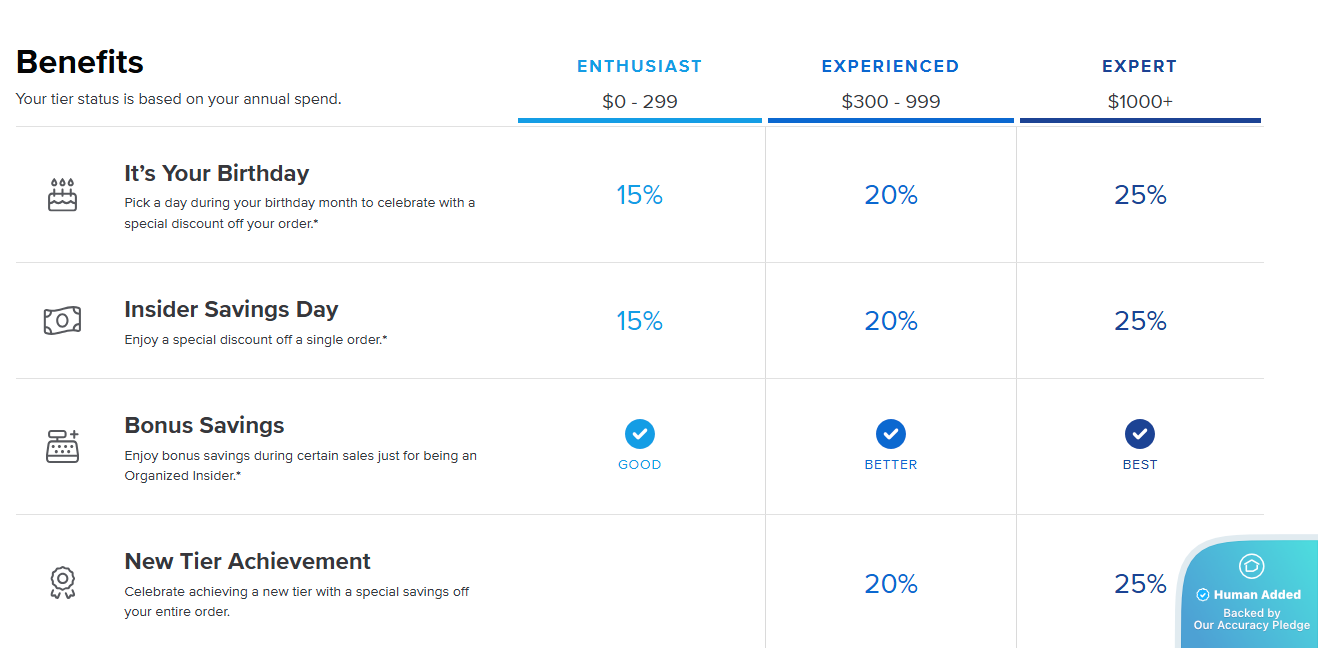Select the EXPERIENCED tier column header
The width and height of the screenshot is (1318, 648).
890,67
